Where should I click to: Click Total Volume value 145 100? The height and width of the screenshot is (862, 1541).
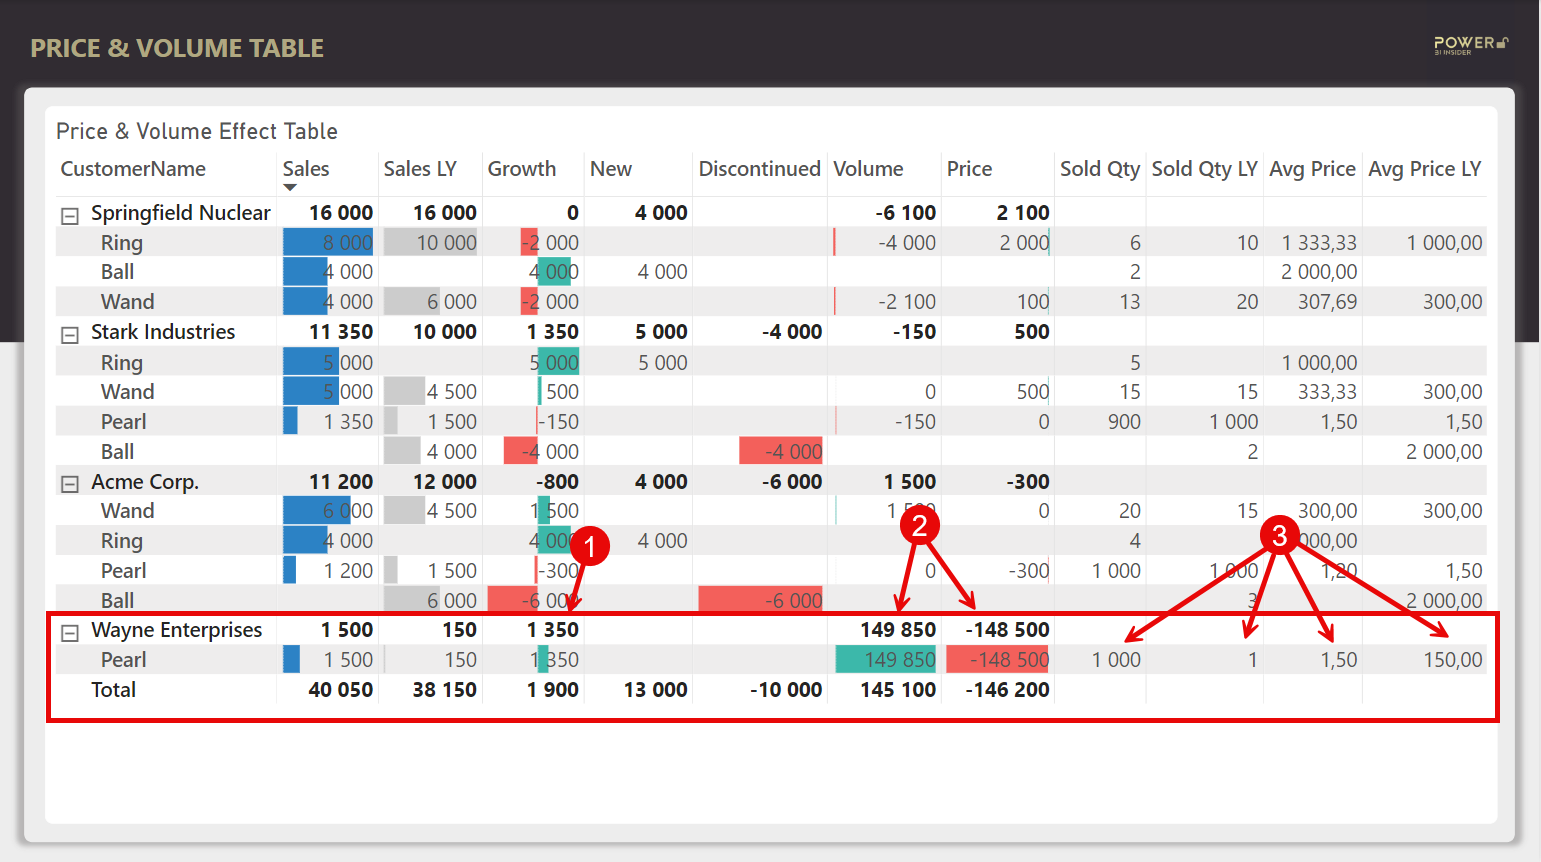[x=898, y=690]
